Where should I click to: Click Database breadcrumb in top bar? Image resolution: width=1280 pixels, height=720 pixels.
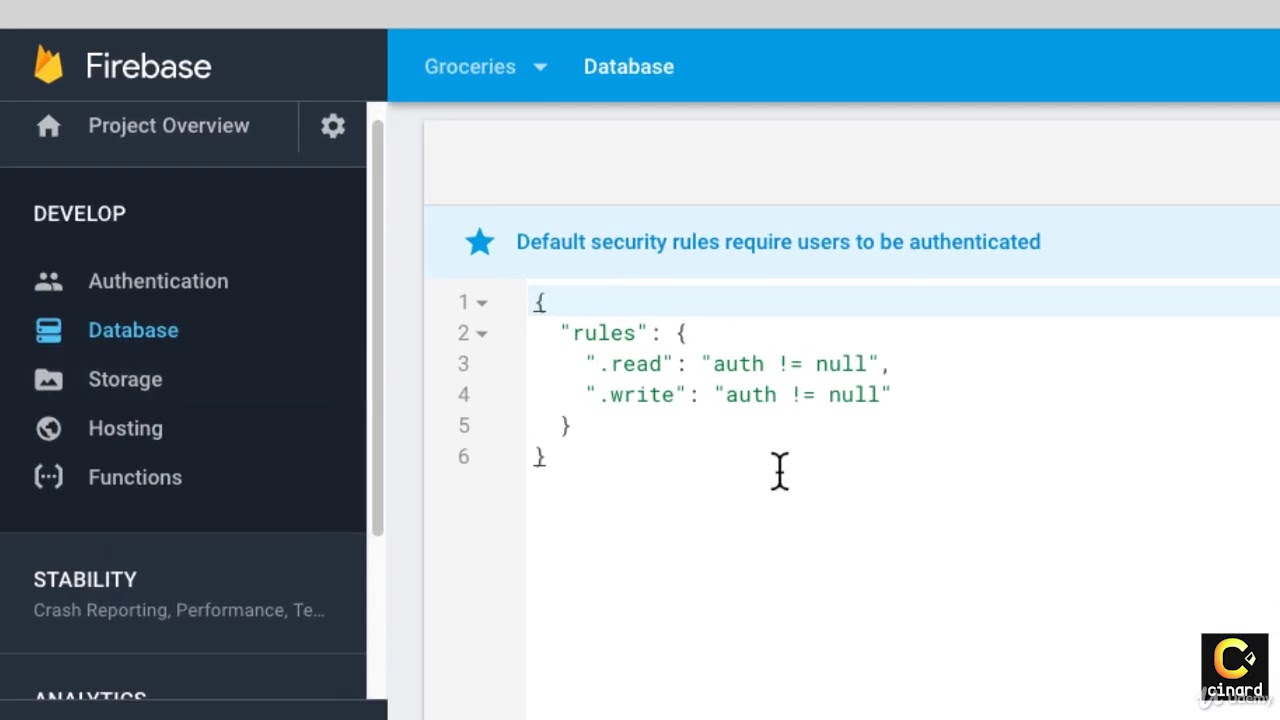[x=629, y=67]
